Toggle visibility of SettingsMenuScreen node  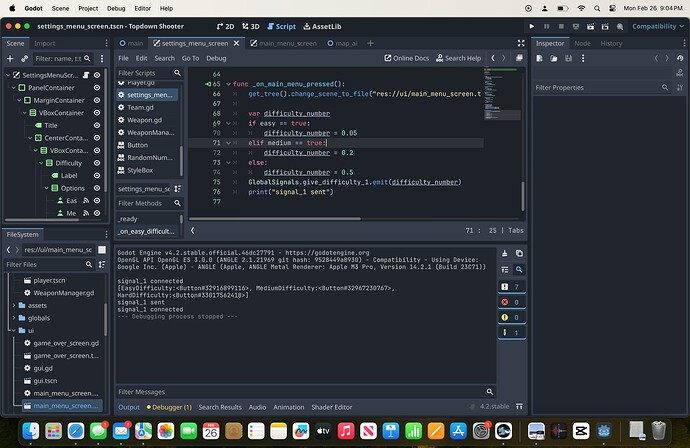[x=97, y=75]
